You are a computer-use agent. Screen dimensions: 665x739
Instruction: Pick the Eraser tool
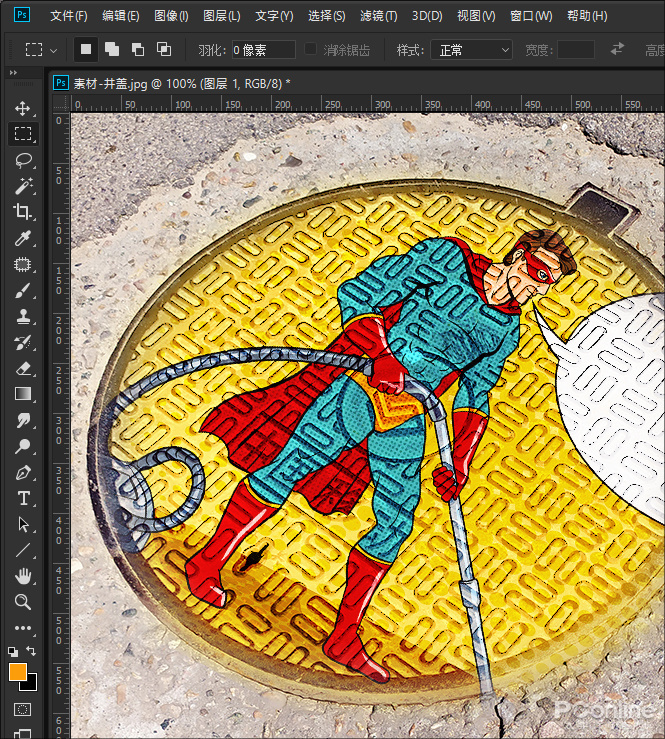point(22,368)
